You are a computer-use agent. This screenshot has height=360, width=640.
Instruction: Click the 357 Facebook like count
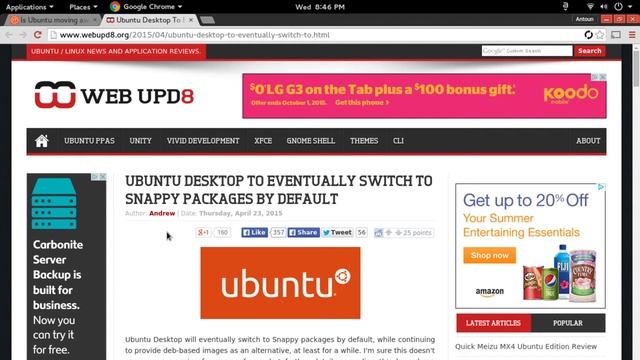(x=278, y=232)
